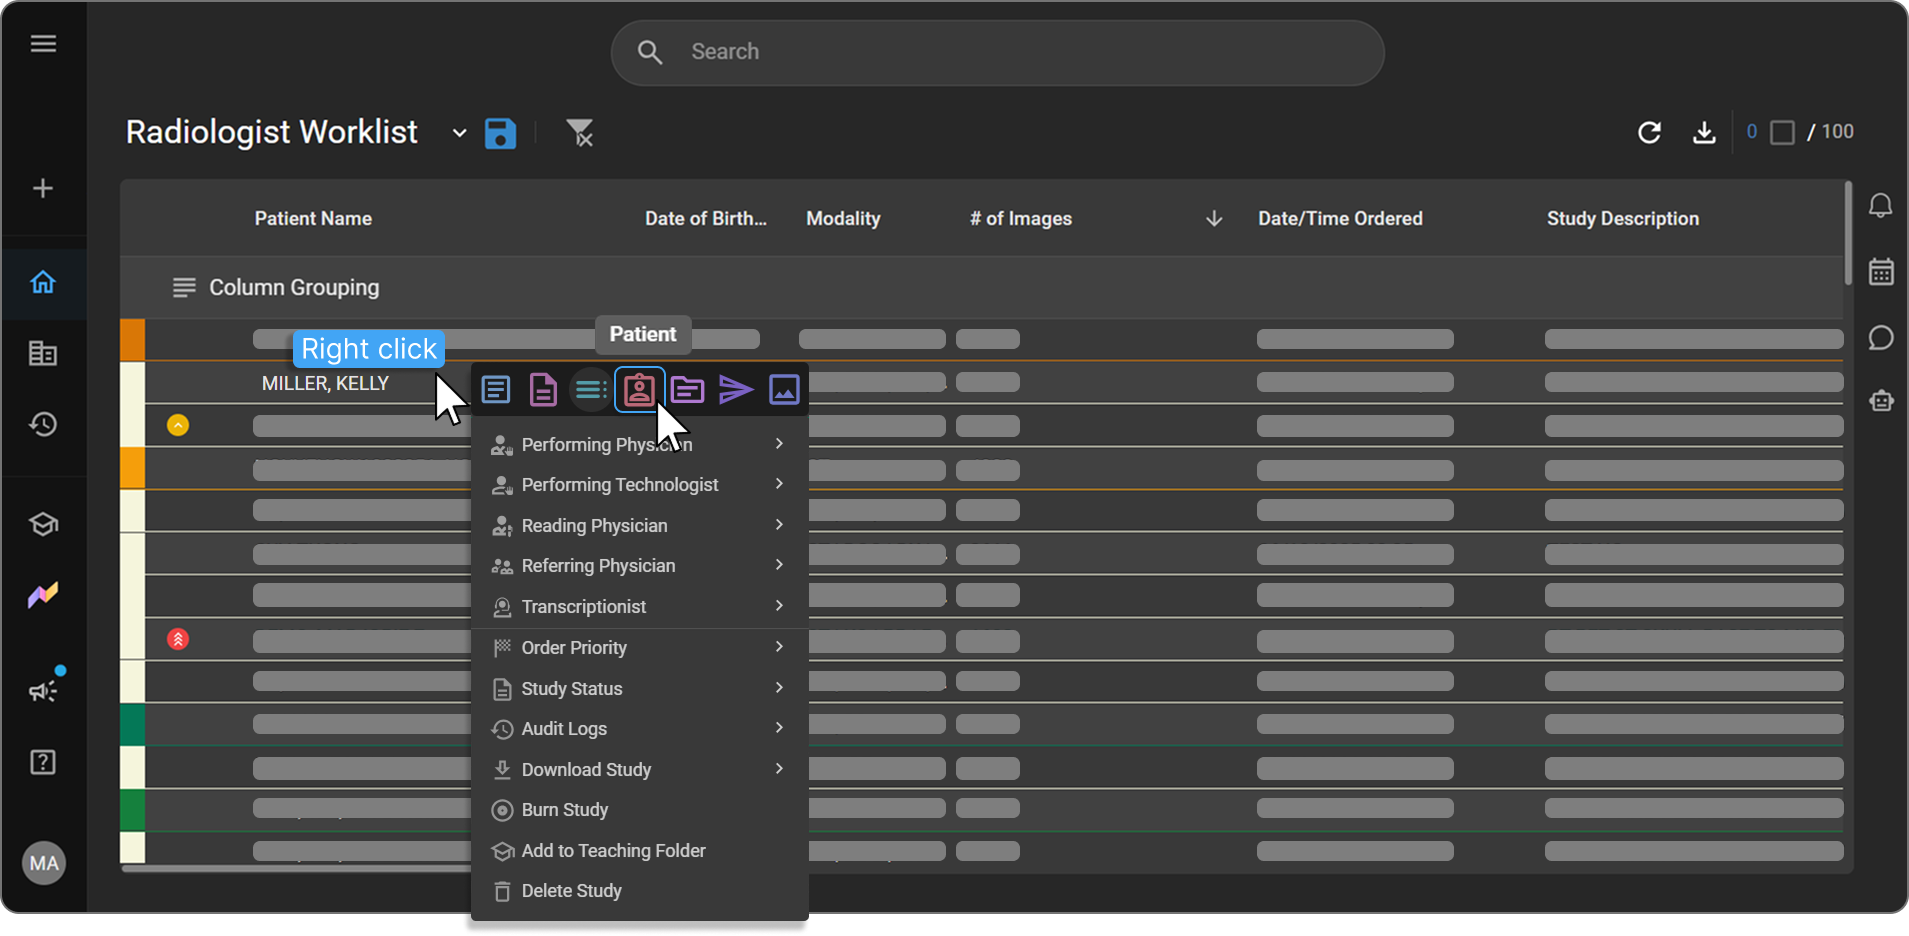This screenshot has height=936, width=1909.
Task: Open the robot assistant icon
Action: (1881, 401)
